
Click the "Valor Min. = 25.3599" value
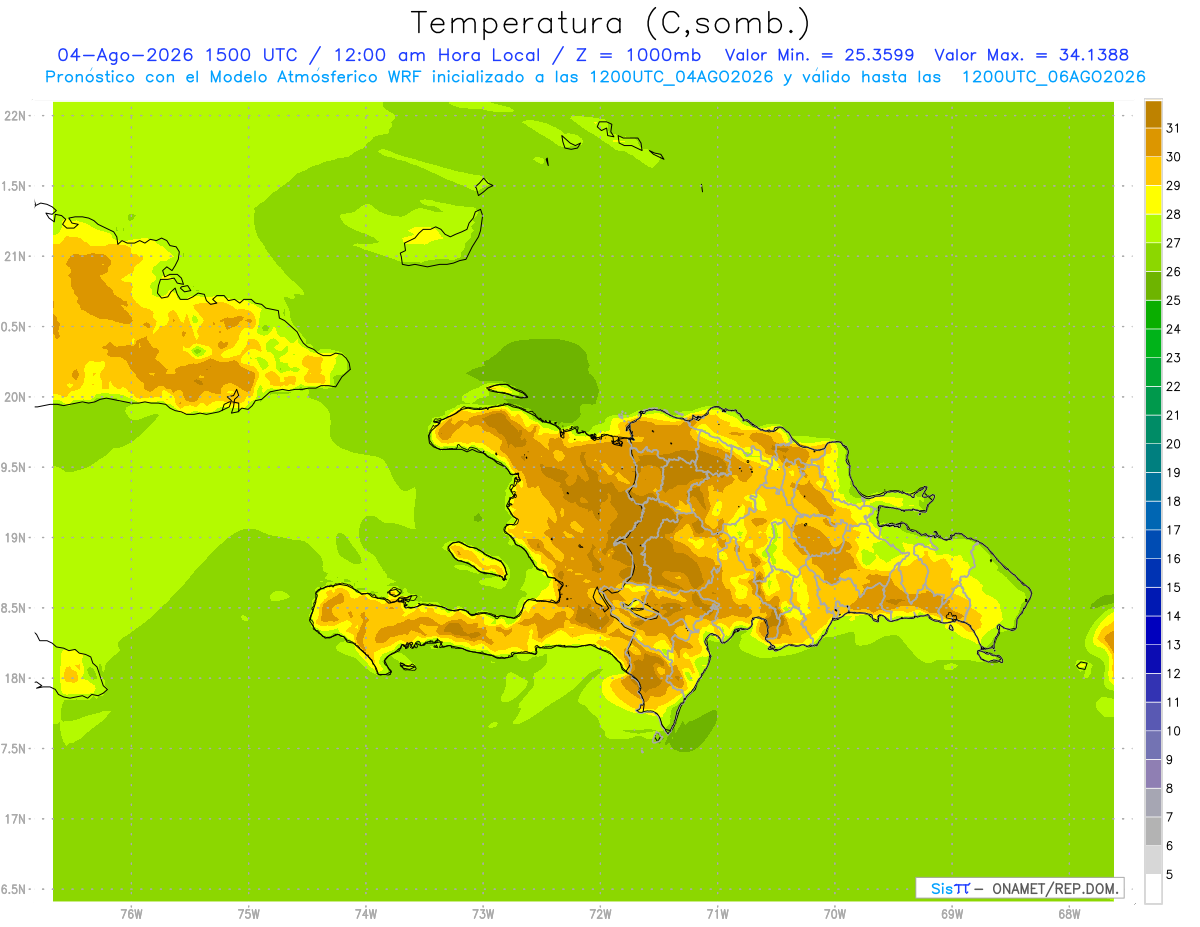pos(819,55)
